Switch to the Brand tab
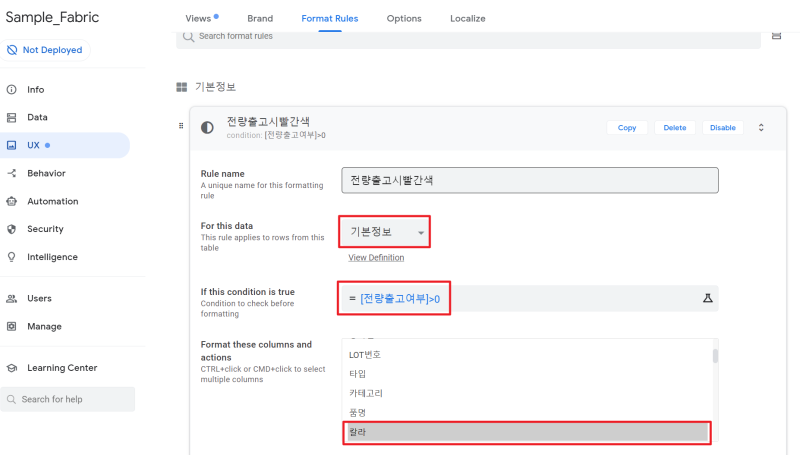This screenshot has width=800, height=455. pyautogui.click(x=260, y=18)
